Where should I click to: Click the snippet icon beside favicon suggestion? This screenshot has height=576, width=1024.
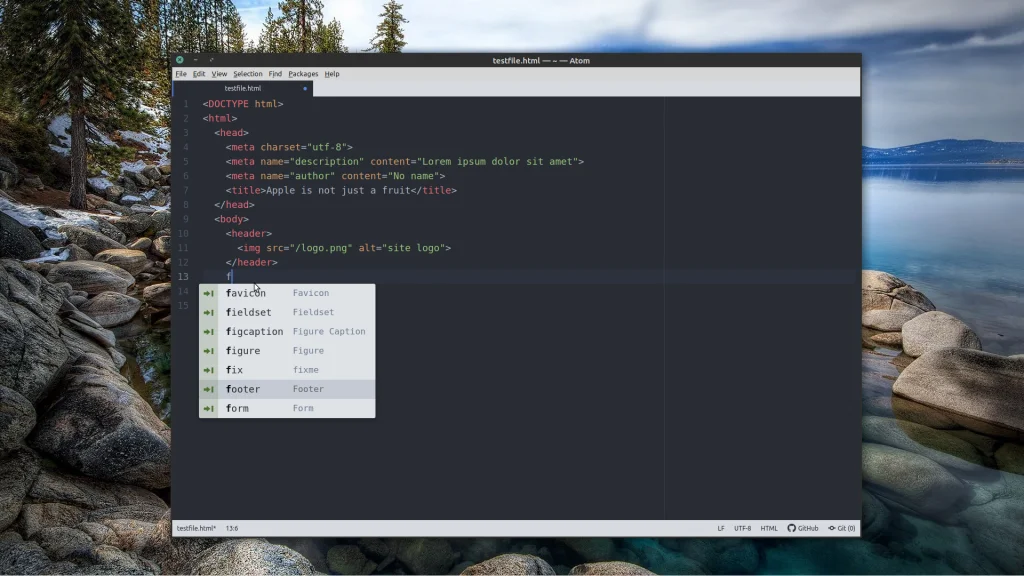(x=209, y=293)
